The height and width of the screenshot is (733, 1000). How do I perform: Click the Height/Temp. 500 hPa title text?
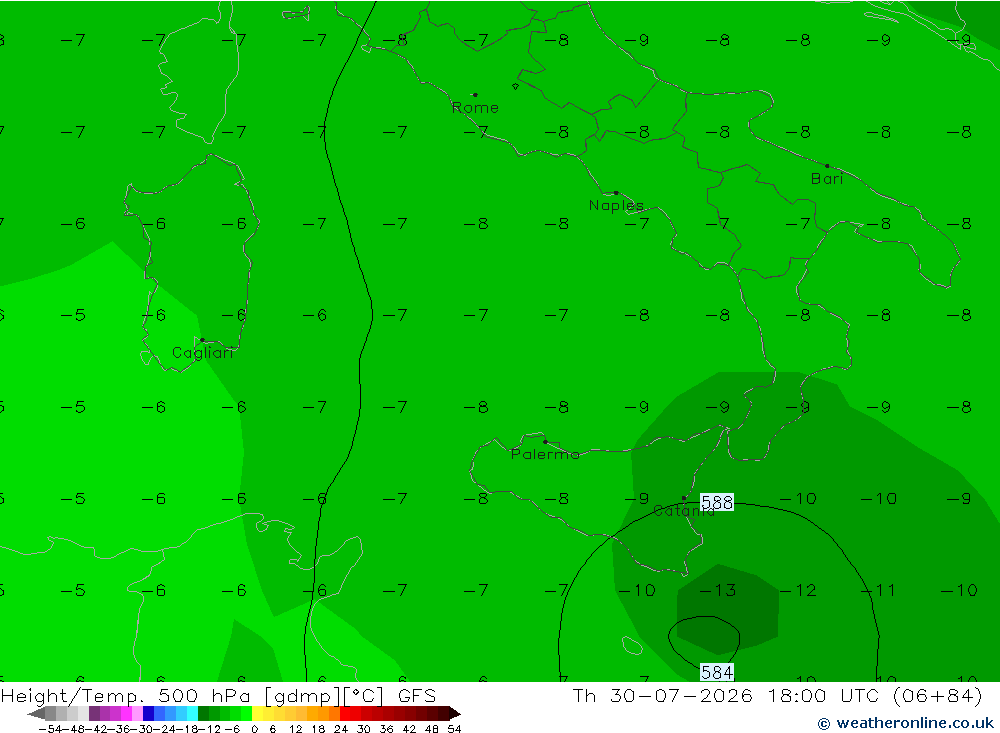(x=128, y=695)
